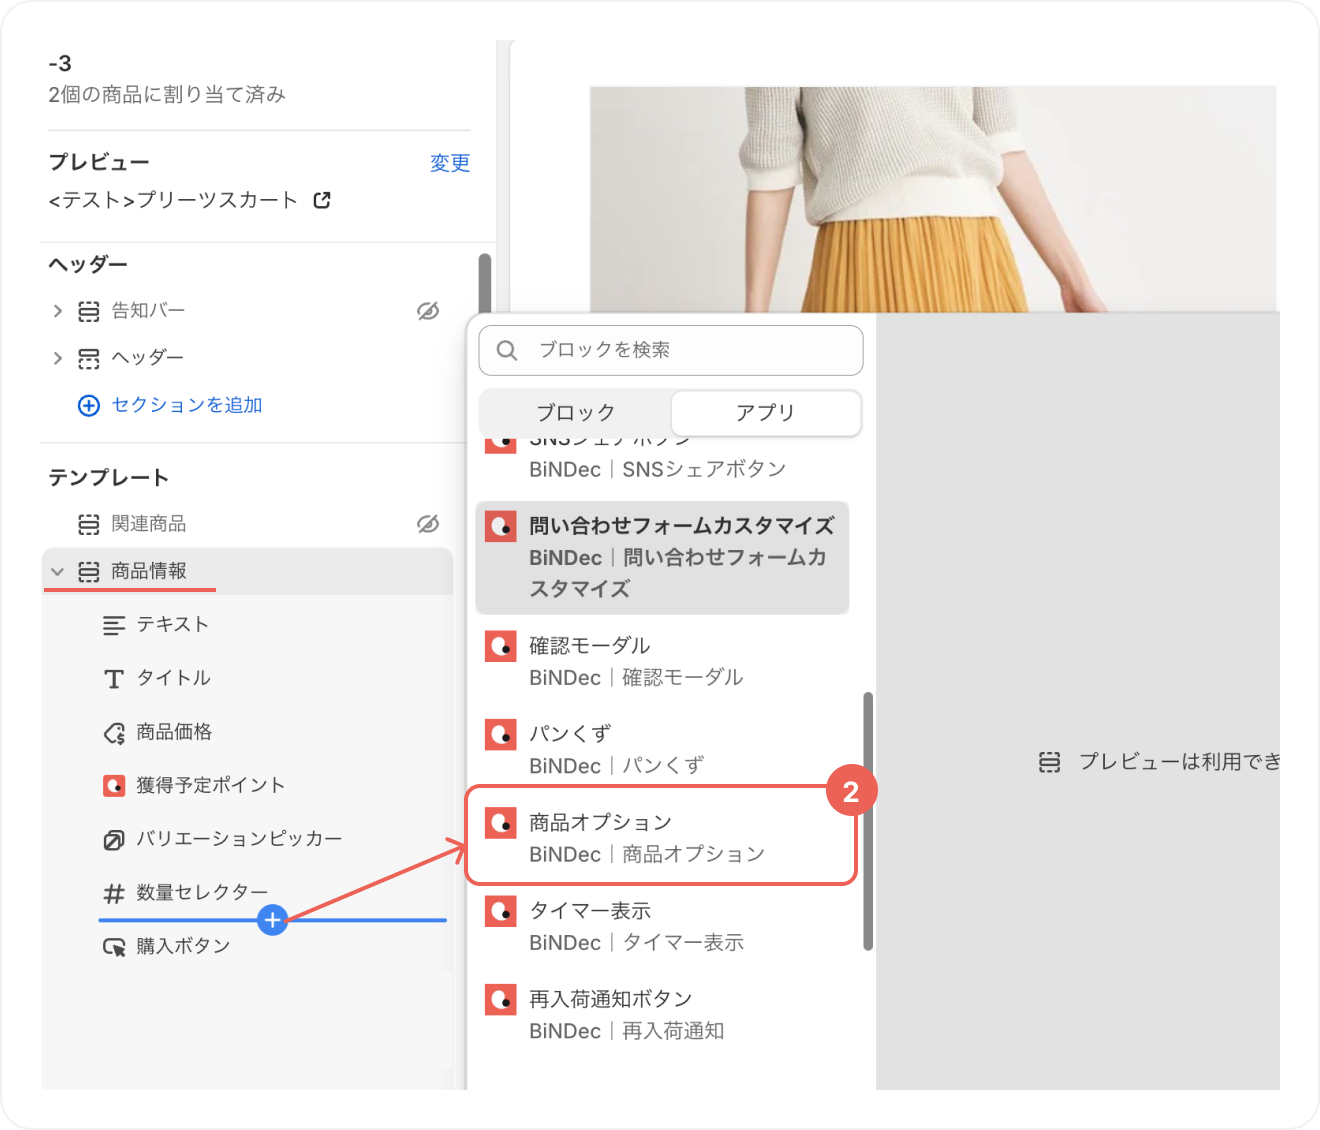The image size is (1320, 1130).
Task: Click the external link icon beside プリーツスカート
Action: pyautogui.click(x=322, y=200)
